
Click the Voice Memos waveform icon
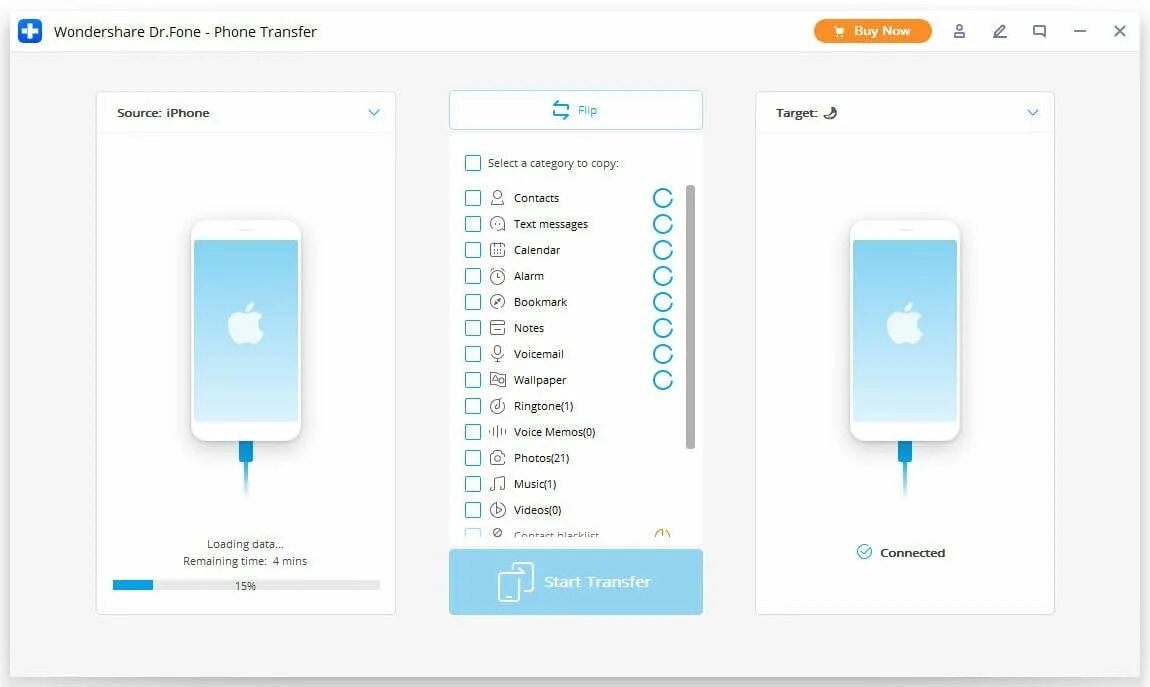pos(497,432)
